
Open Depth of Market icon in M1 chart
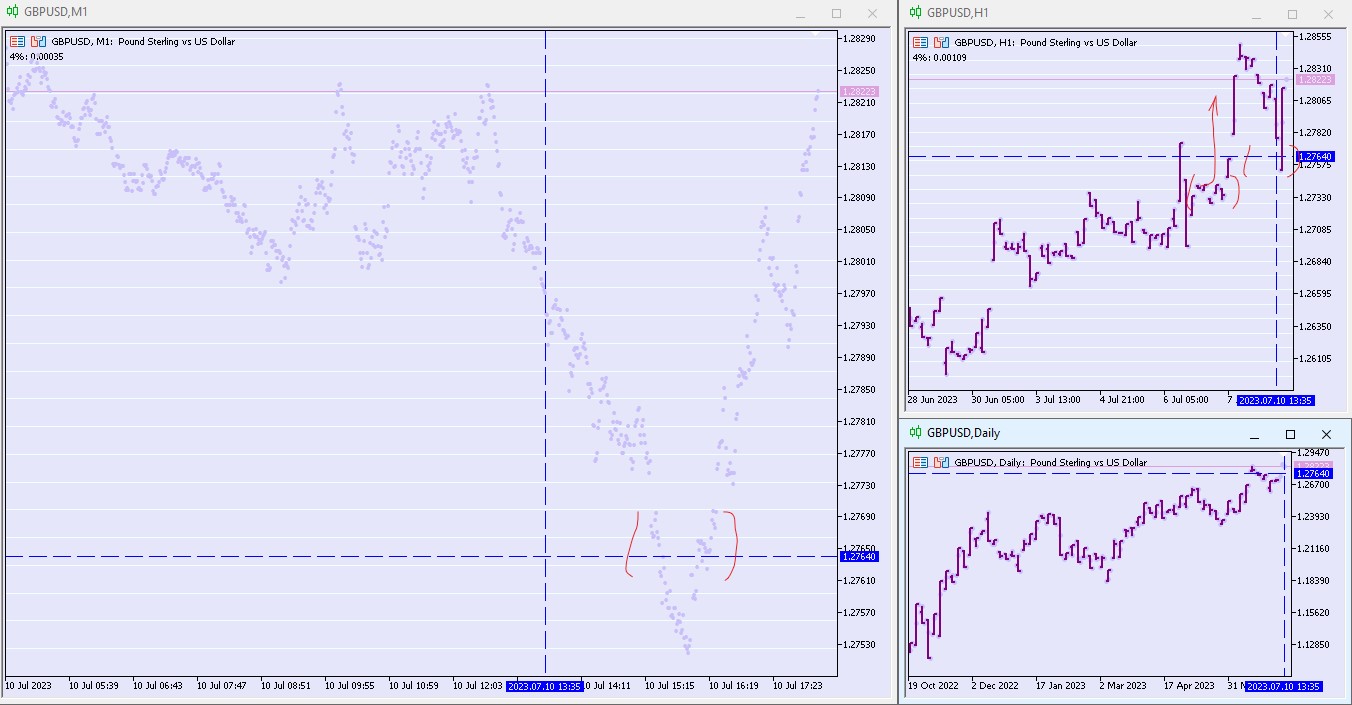(38, 42)
